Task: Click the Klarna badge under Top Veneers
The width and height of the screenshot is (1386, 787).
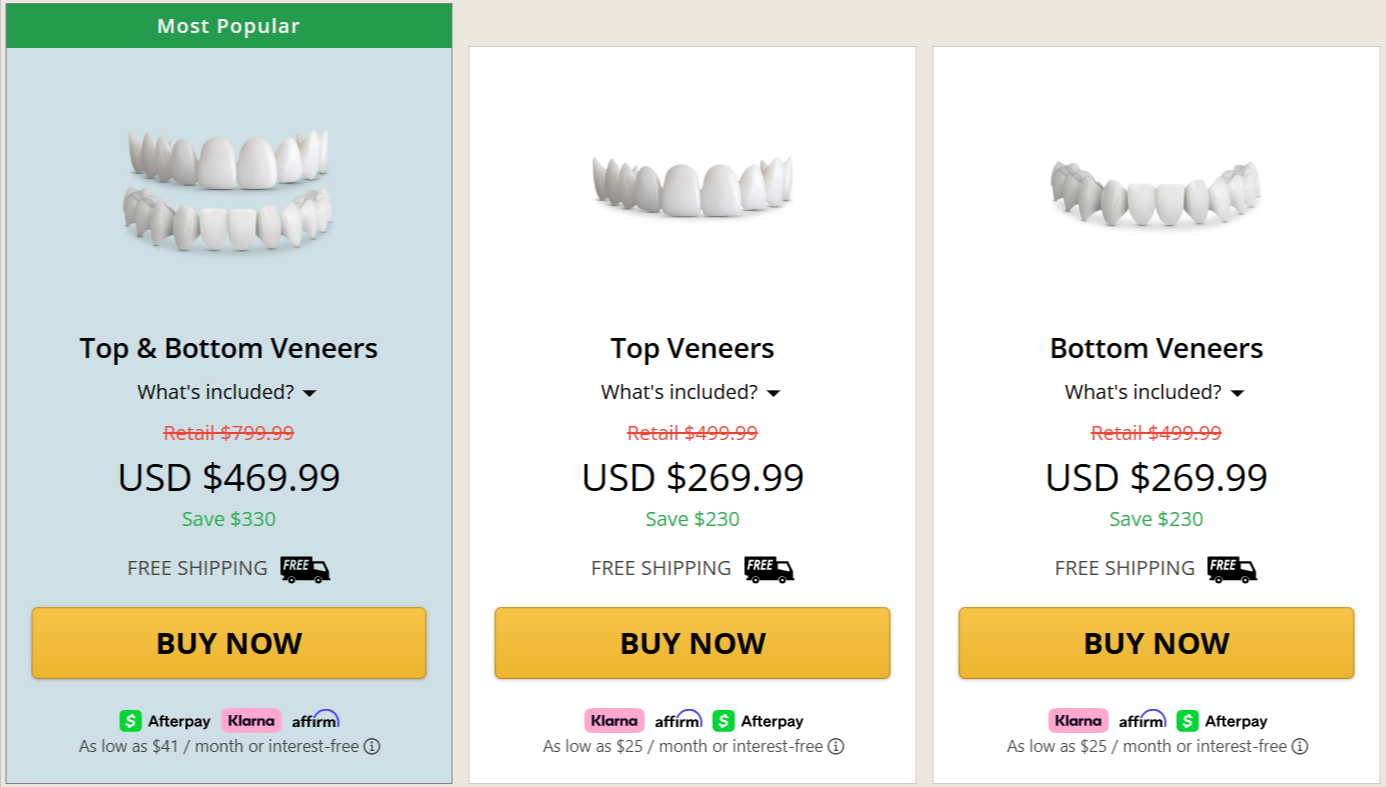Action: [x=613, y=720]
